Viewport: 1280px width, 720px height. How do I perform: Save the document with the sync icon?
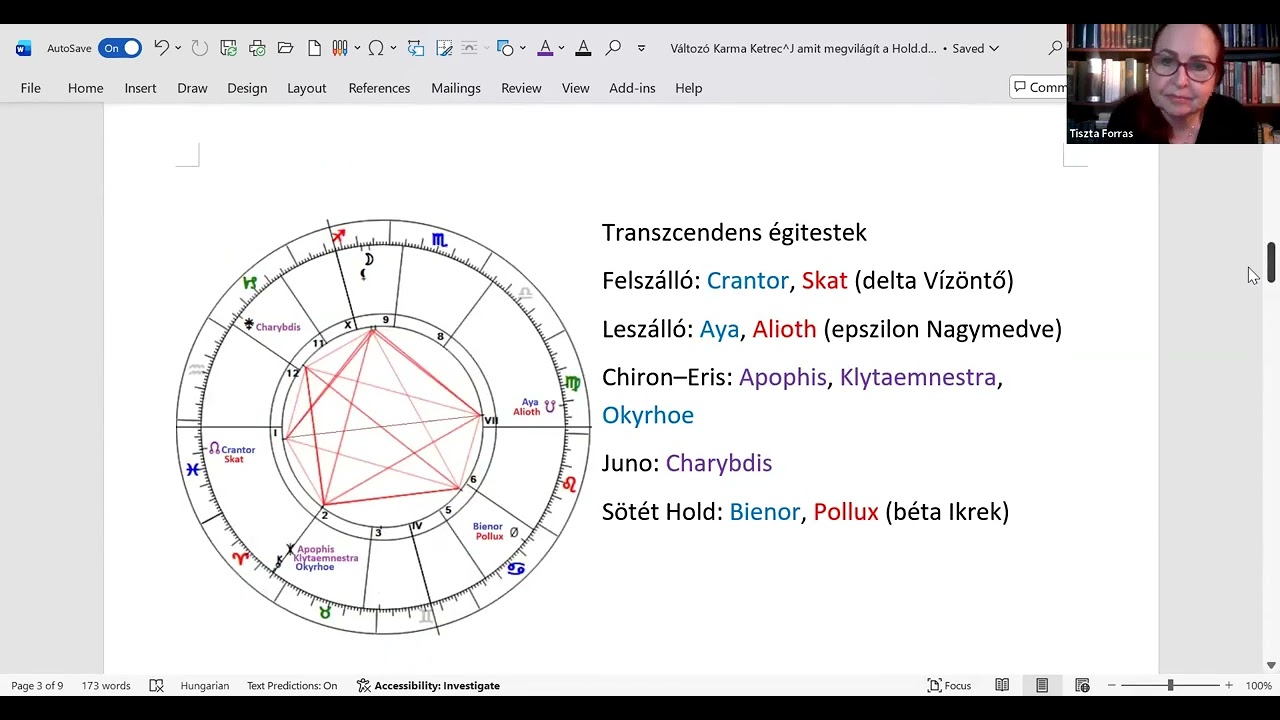point(229,48)
